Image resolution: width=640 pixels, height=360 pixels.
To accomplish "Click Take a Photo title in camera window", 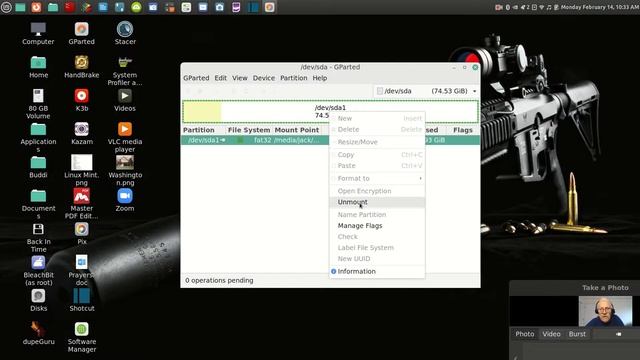I will 605,288.
